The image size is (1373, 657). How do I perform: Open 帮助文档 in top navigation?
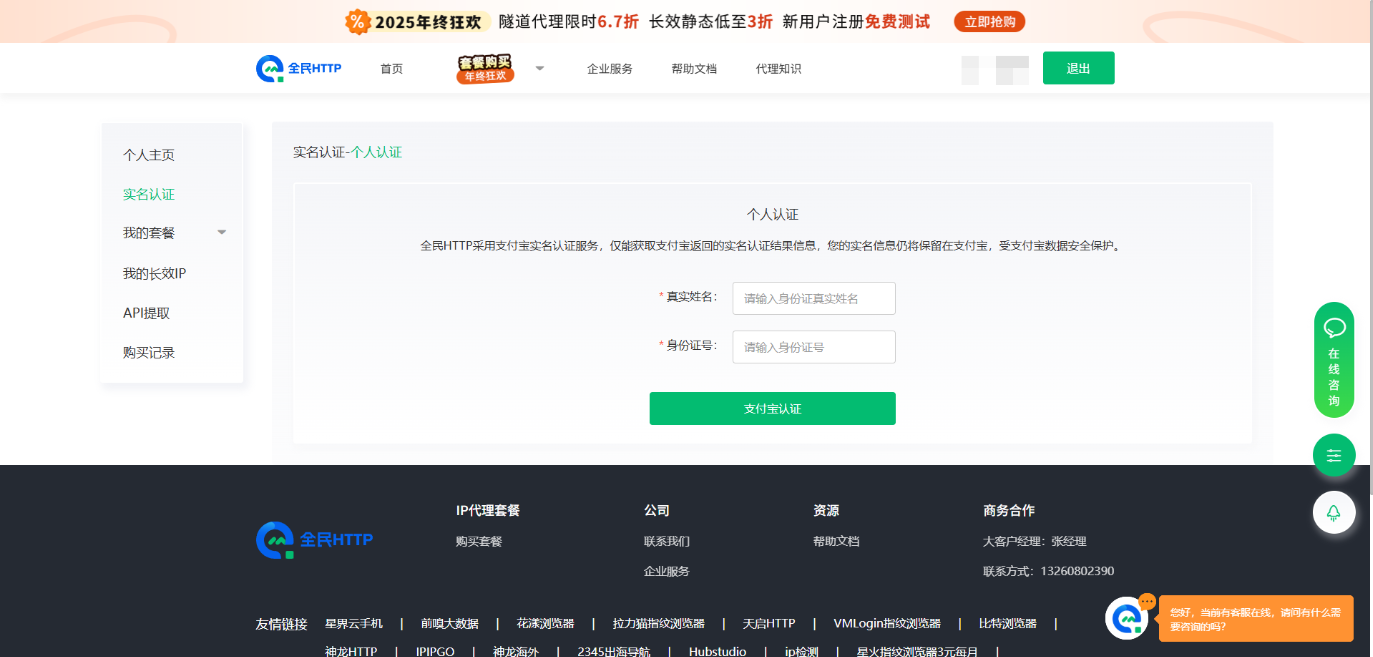click(694, 69)
